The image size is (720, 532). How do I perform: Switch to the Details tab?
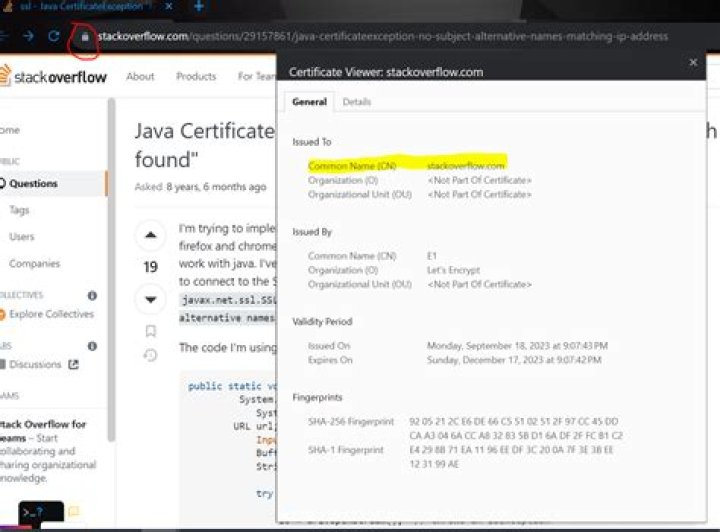tap(357, 102)
